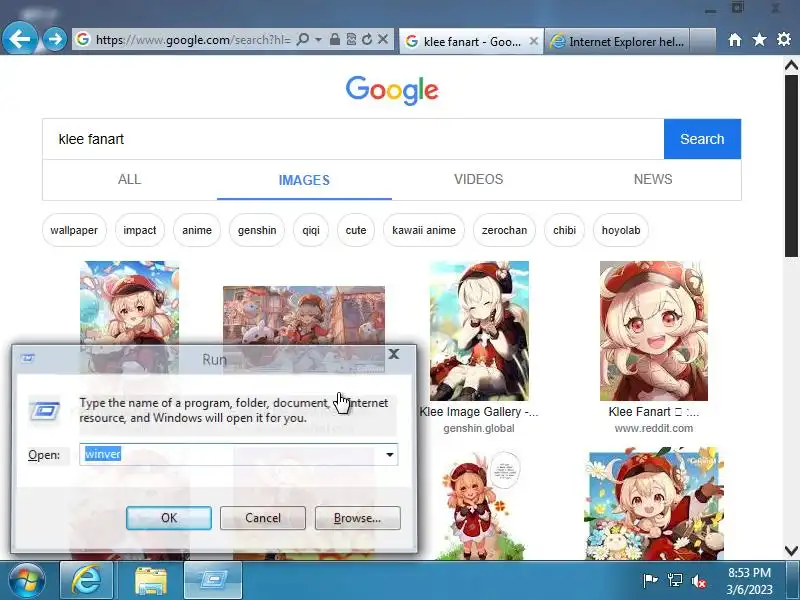Click the page scrollbar down arrow
Screen dimensions: 800x600
pyautogui.click(x=791, y=551)
